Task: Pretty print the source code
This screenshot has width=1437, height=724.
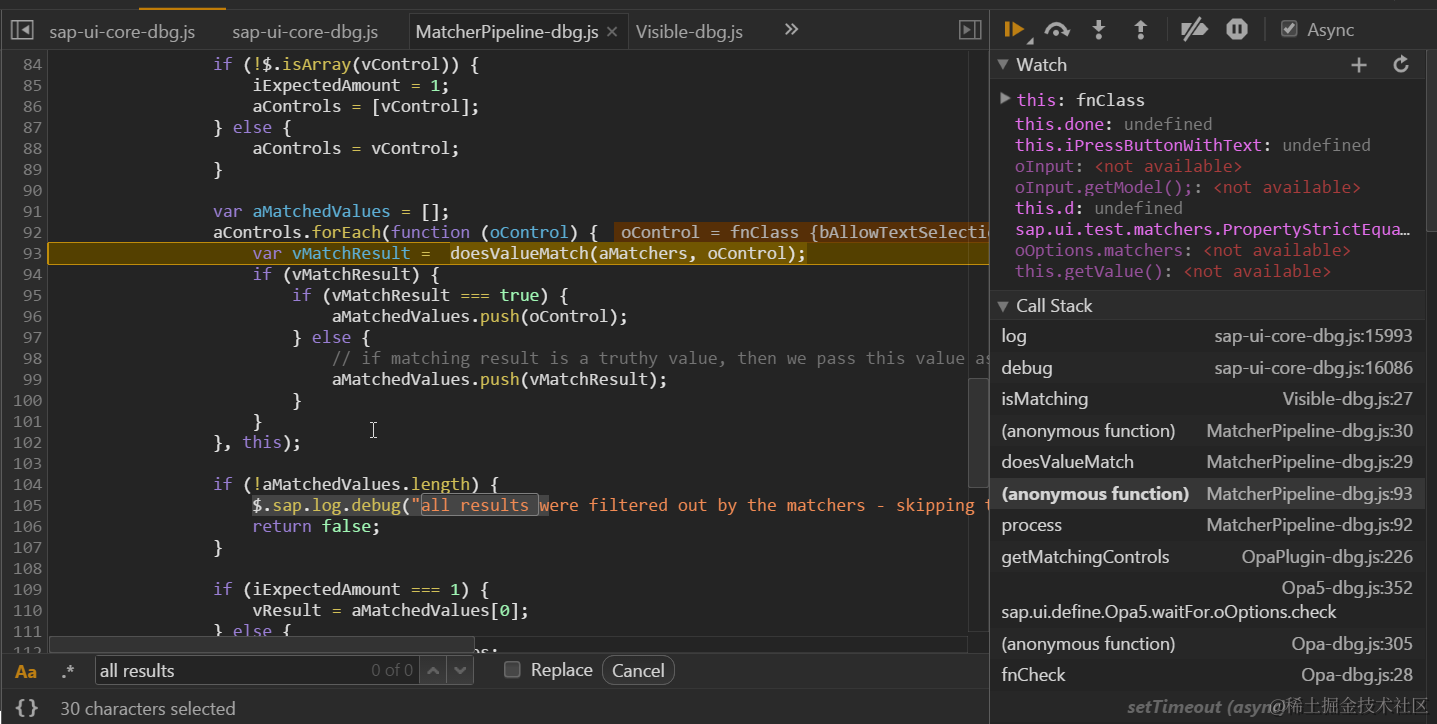Action: (x=27, y=708)
